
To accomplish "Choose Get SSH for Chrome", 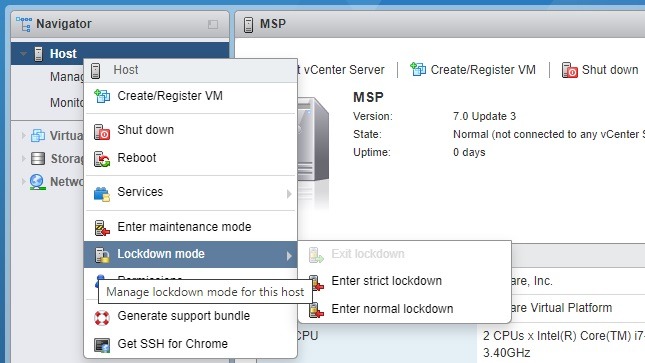I will click(190, 344).
